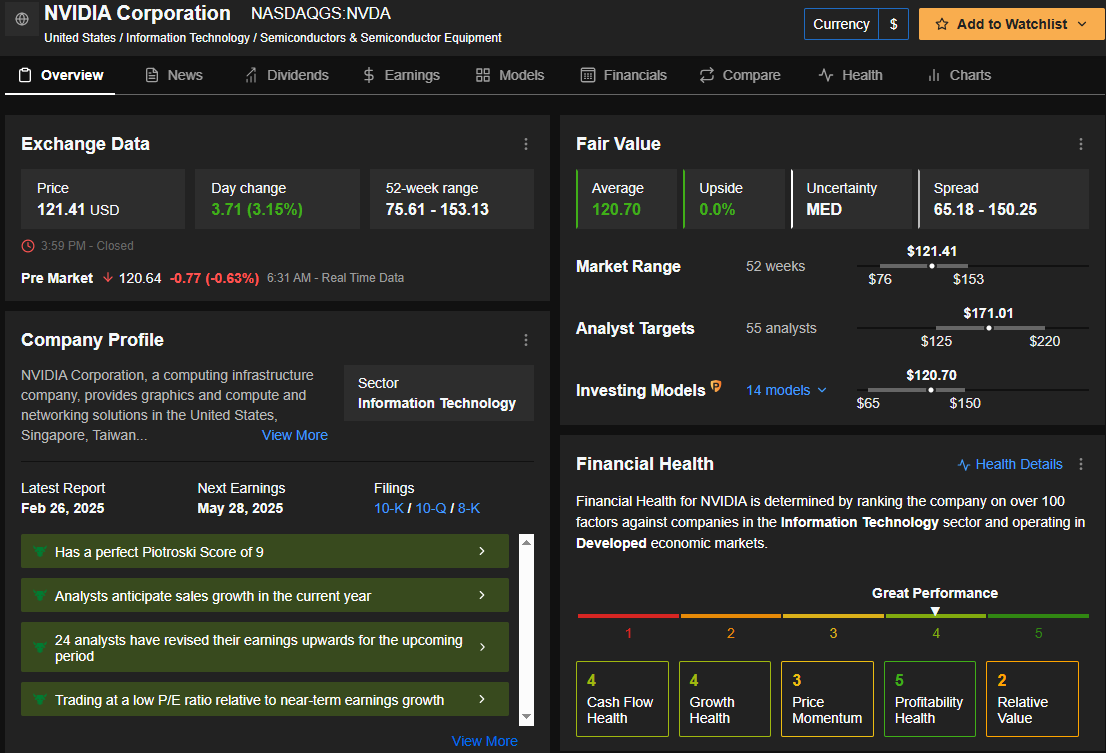Click the Uncertainty MED tile

[851, 199]
